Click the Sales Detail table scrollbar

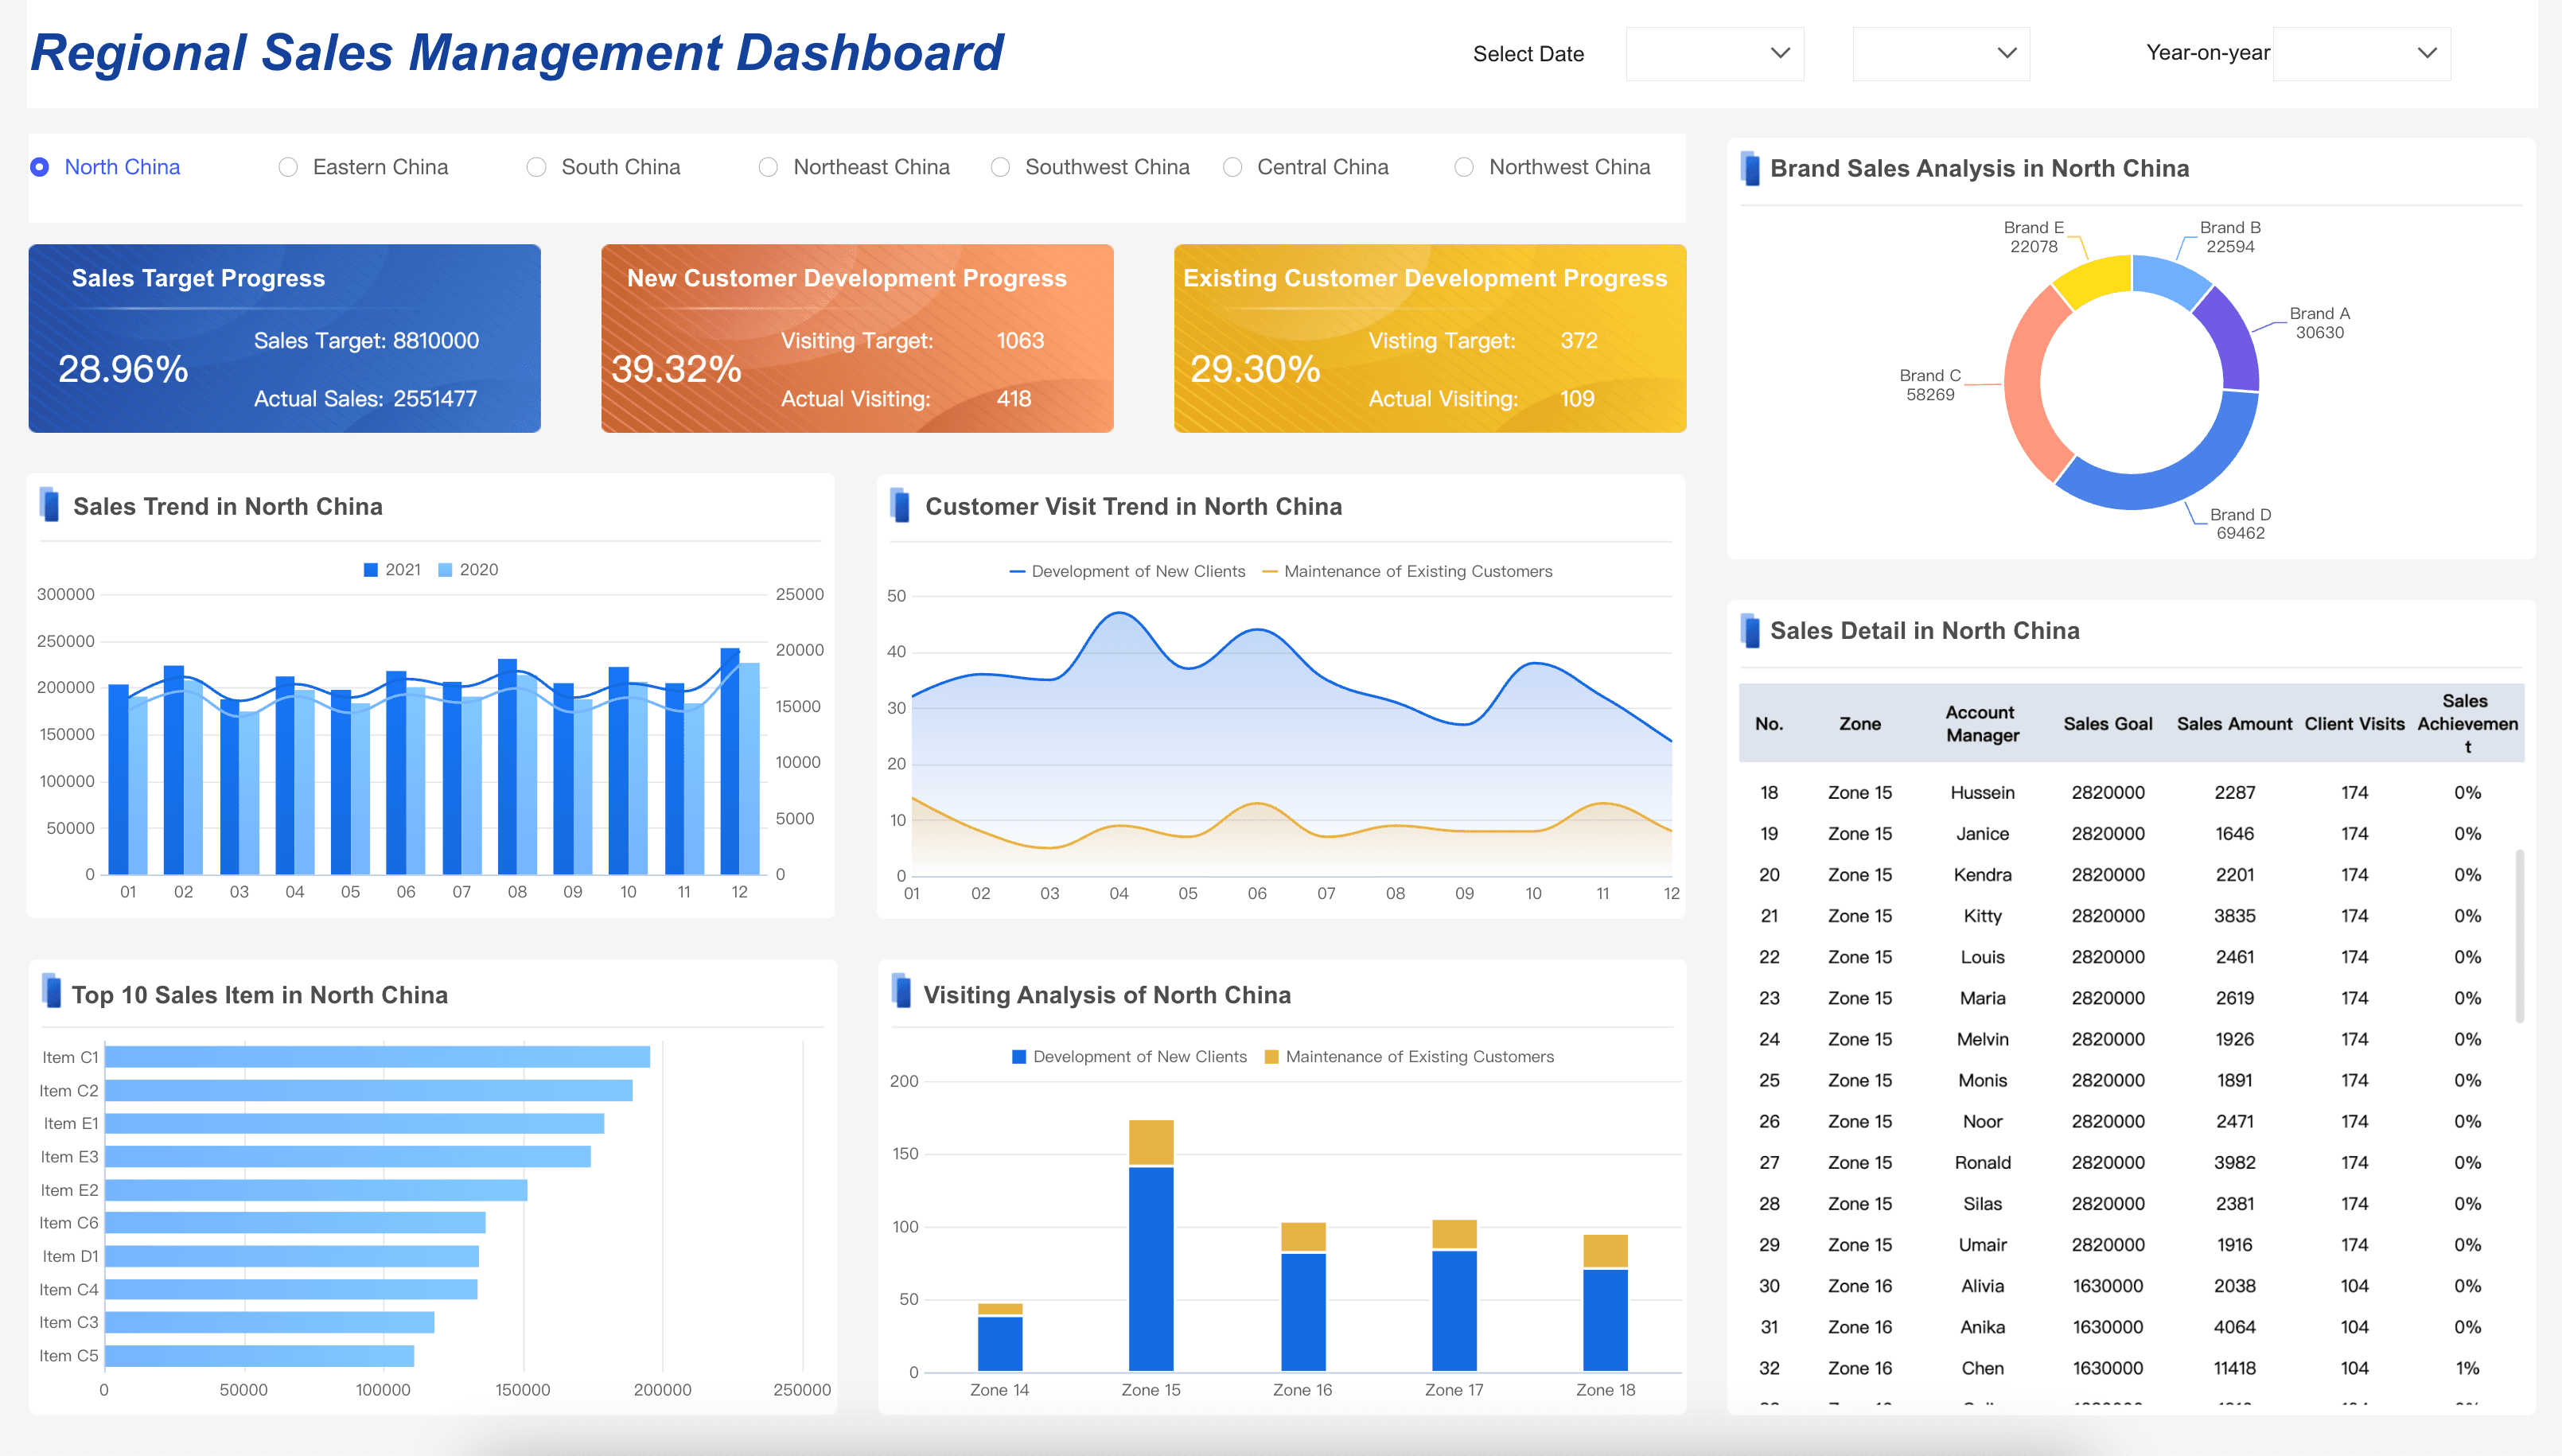(2519, 936)
